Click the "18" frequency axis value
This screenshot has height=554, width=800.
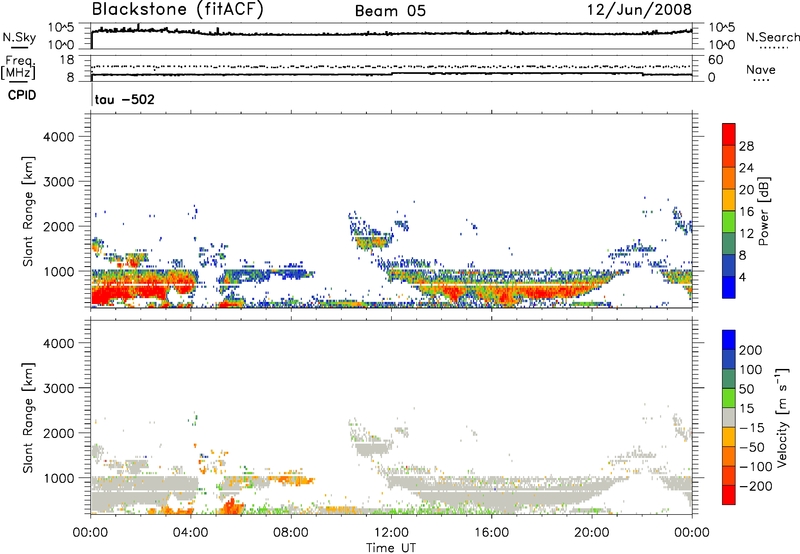point(67,60)
